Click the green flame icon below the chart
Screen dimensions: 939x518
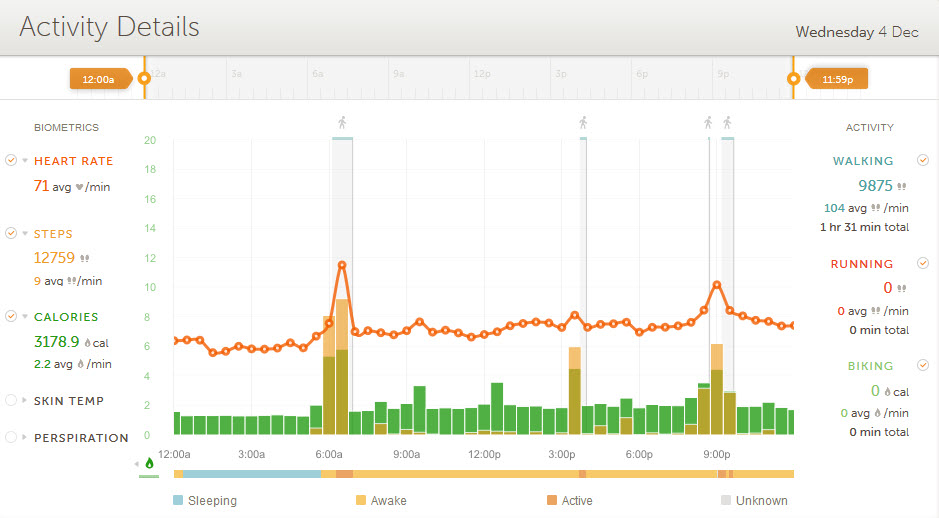pos(150,463)
